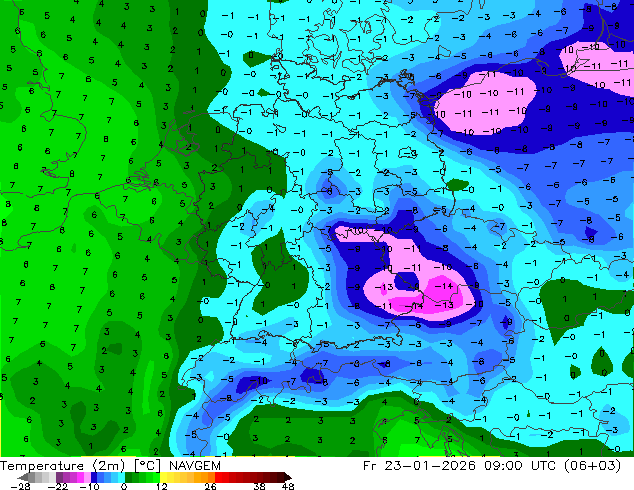Click the "Temperature (2m)" title text
The width and height of the screenshot is (634, 490).
pyautogui.click(x=62, y=466)
